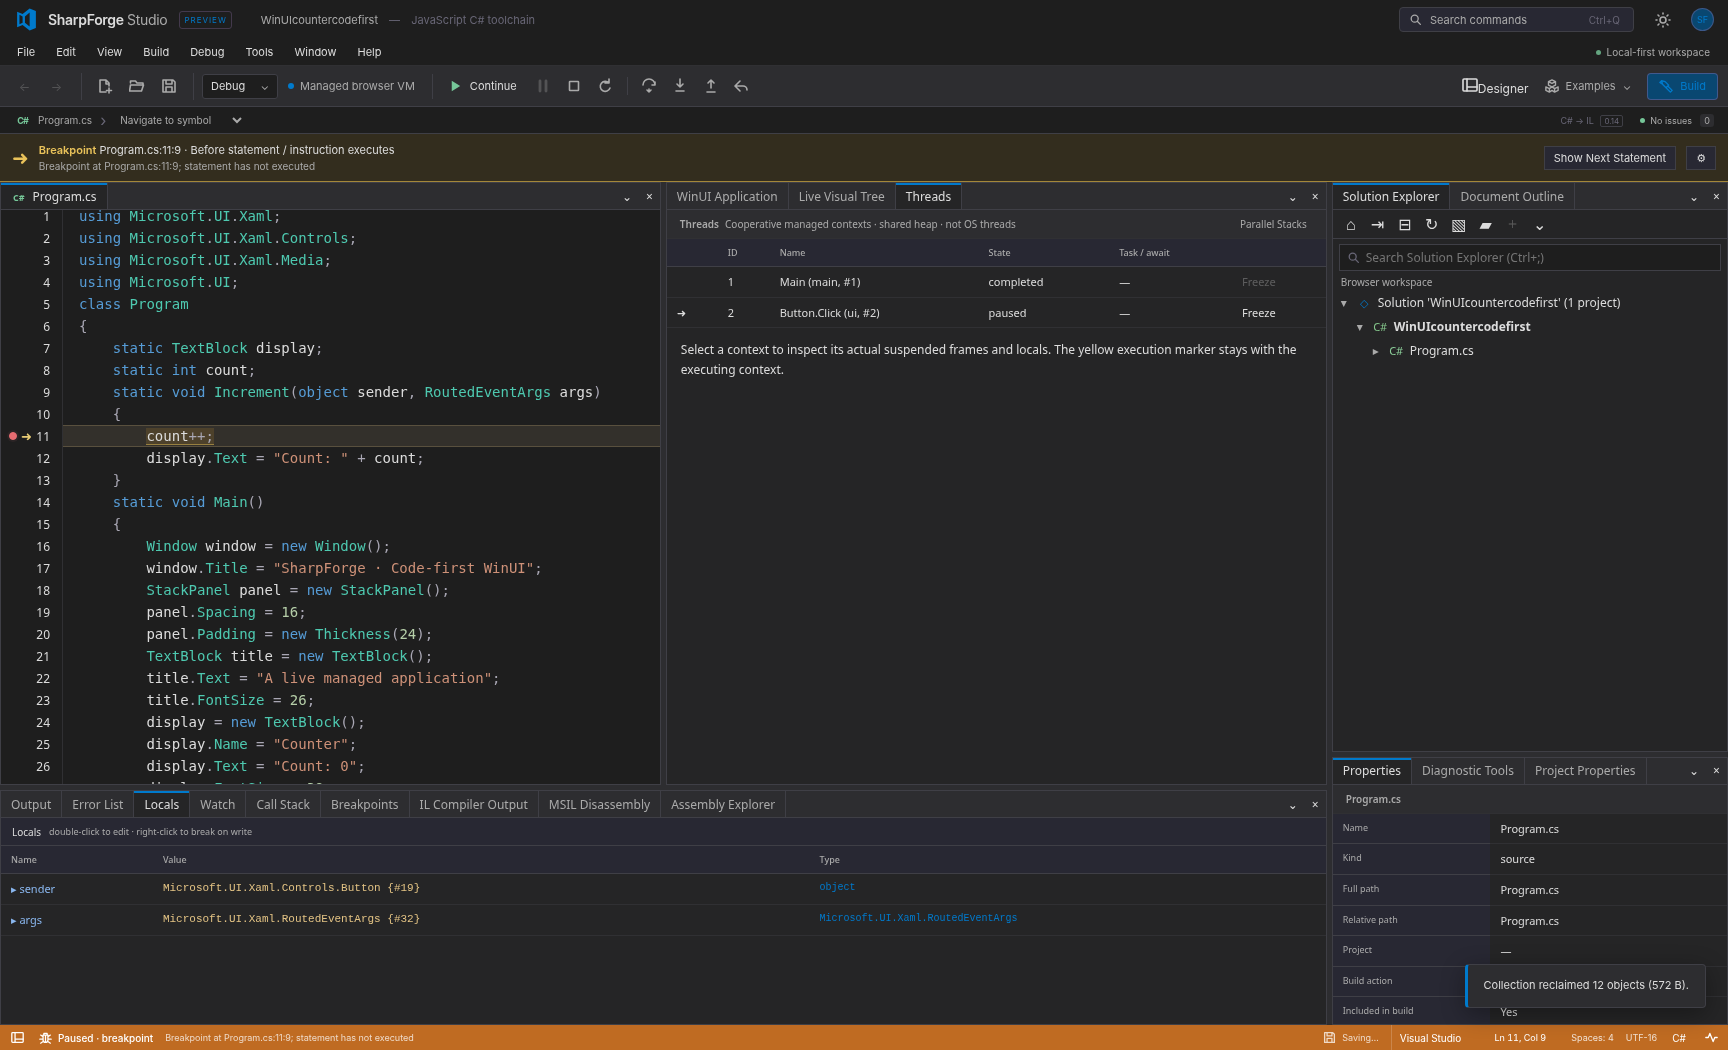Open the Debug menu
This screenshot has width=1728, height=1050.
pos(207,52)
